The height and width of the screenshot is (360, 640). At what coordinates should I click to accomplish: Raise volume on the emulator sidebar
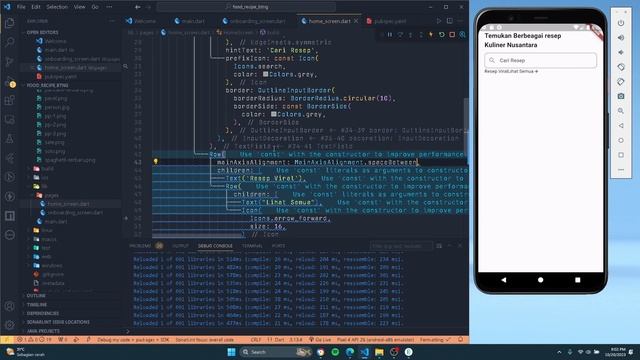[621, 38]
